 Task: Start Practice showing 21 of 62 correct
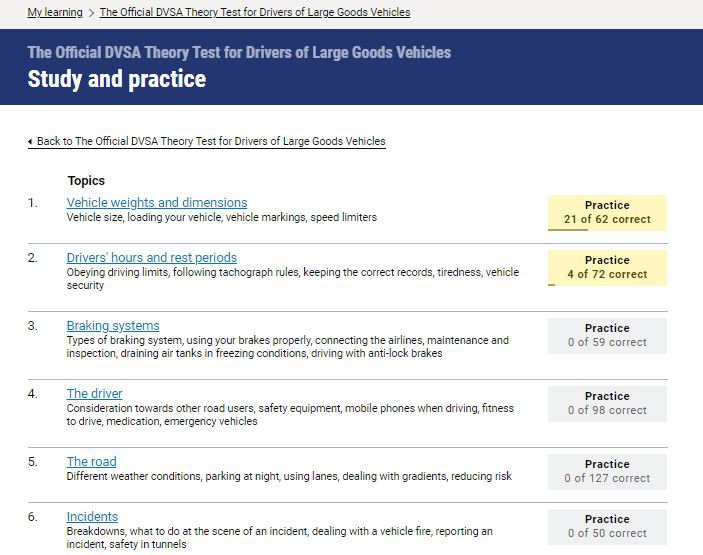607,211
